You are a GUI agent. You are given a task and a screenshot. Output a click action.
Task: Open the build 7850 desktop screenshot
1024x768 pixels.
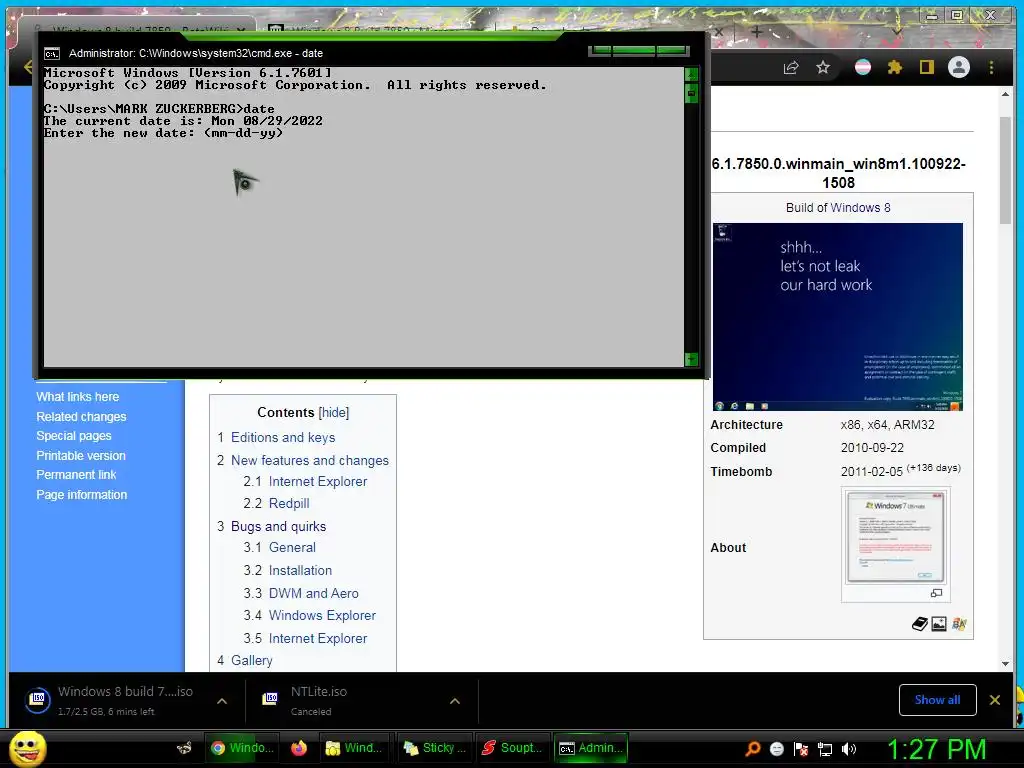[x=837, y=317]
